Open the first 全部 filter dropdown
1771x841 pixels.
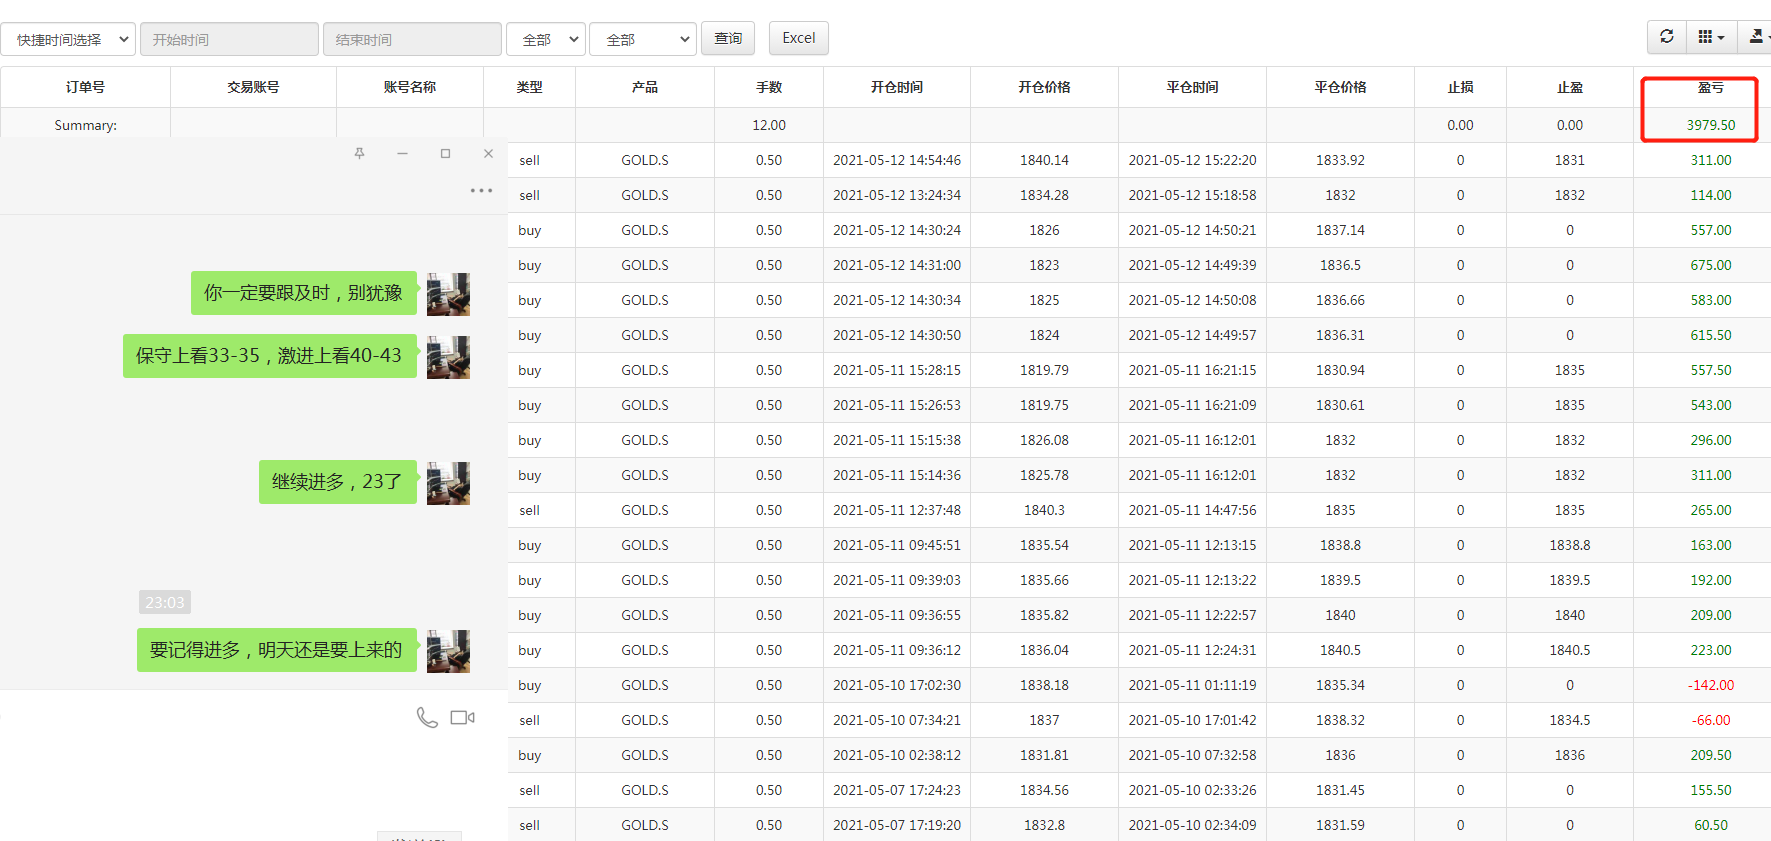pos(545,39)
